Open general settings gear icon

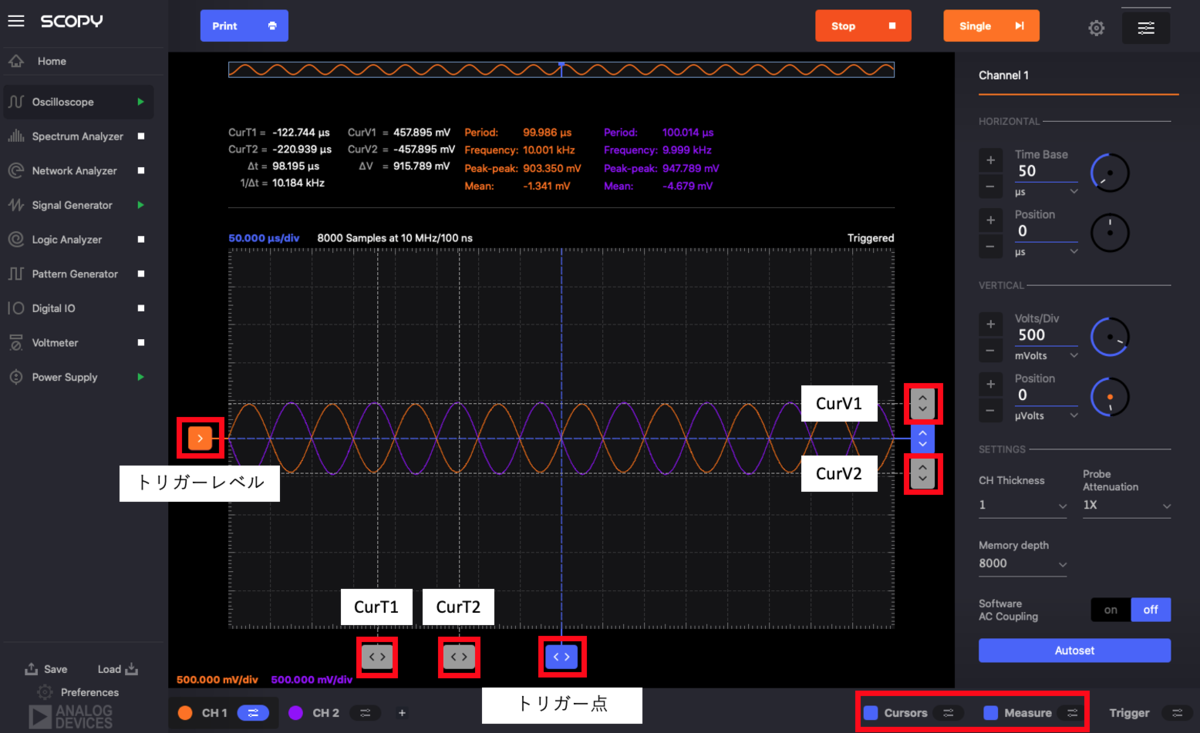[x=1096, y=28]
